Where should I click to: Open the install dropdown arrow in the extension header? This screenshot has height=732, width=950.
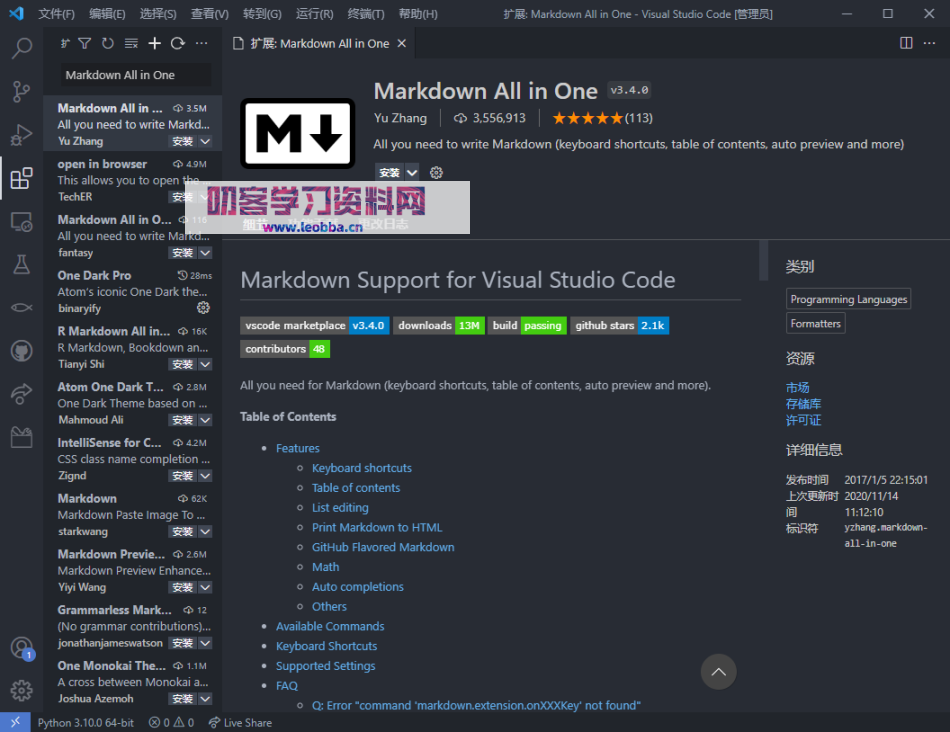(412, 172)
